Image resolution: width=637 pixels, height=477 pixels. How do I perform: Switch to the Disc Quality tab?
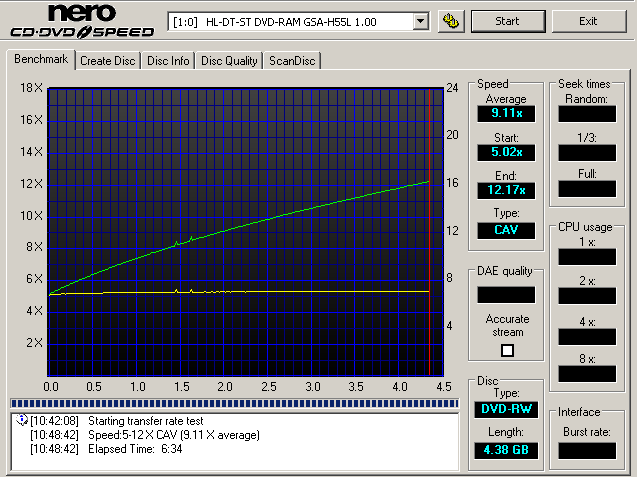(x=229, y=61)
